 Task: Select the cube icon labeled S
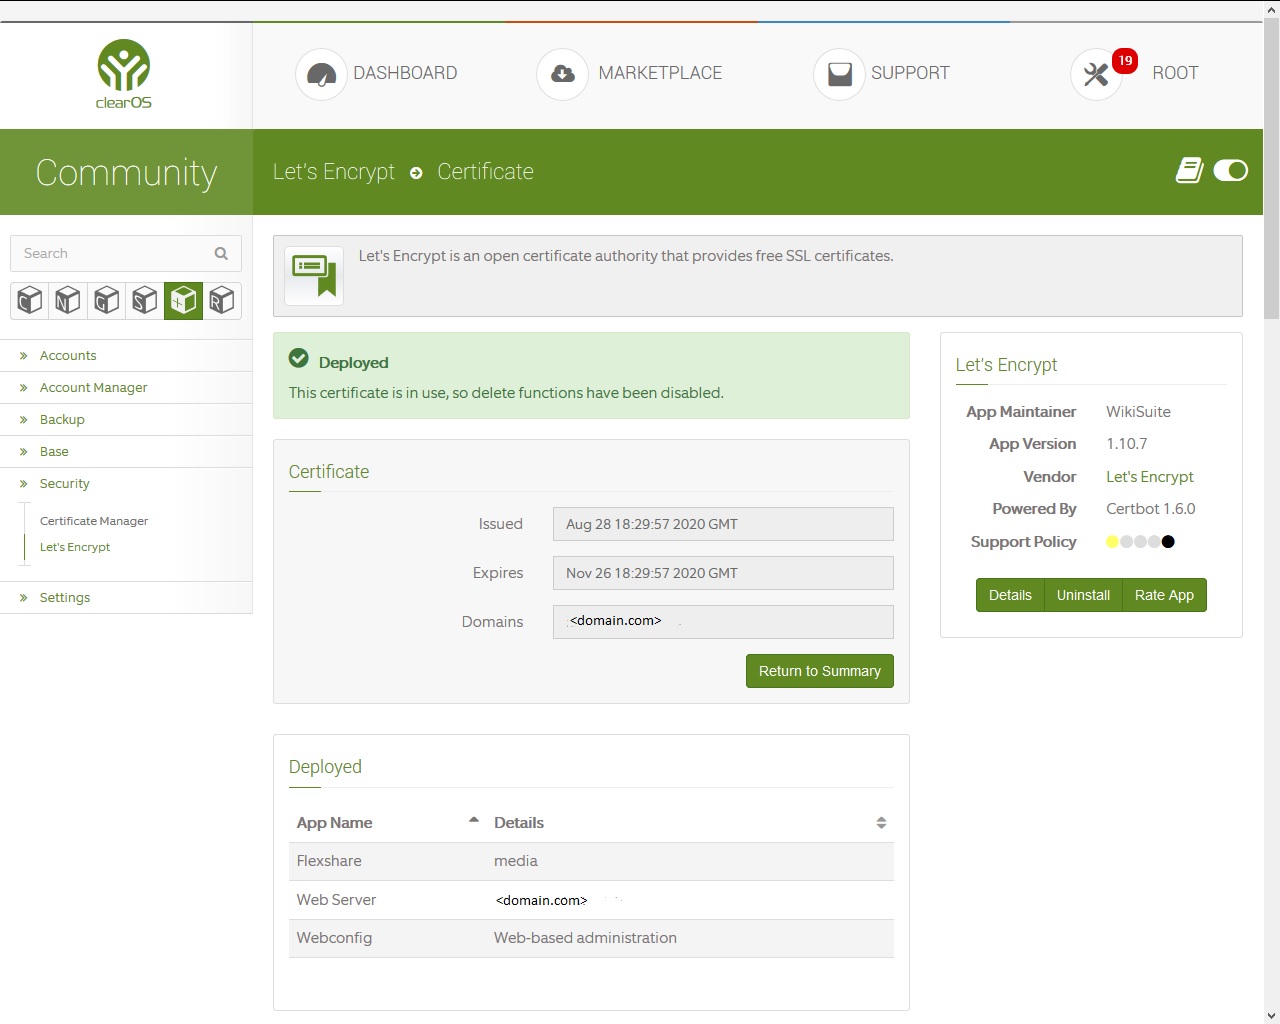click(x=145, y=300)
